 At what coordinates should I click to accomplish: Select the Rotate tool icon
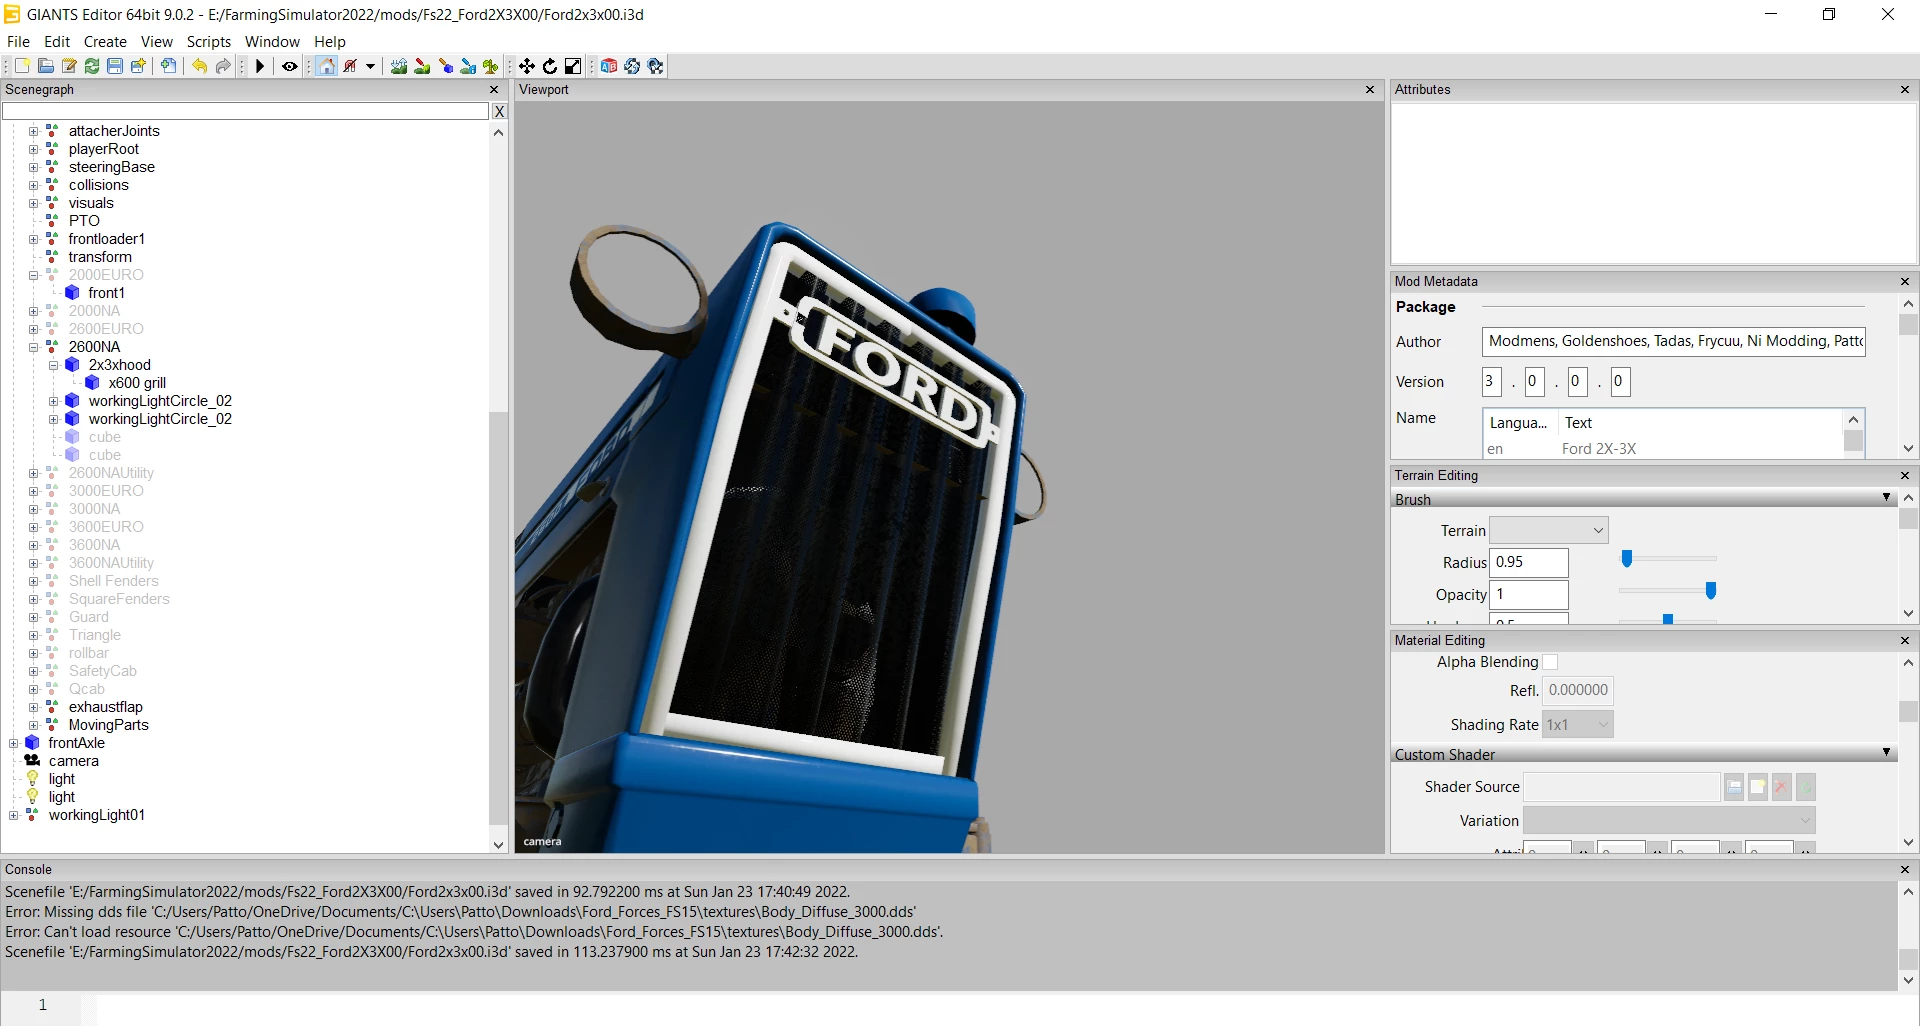tap(550, 66)
